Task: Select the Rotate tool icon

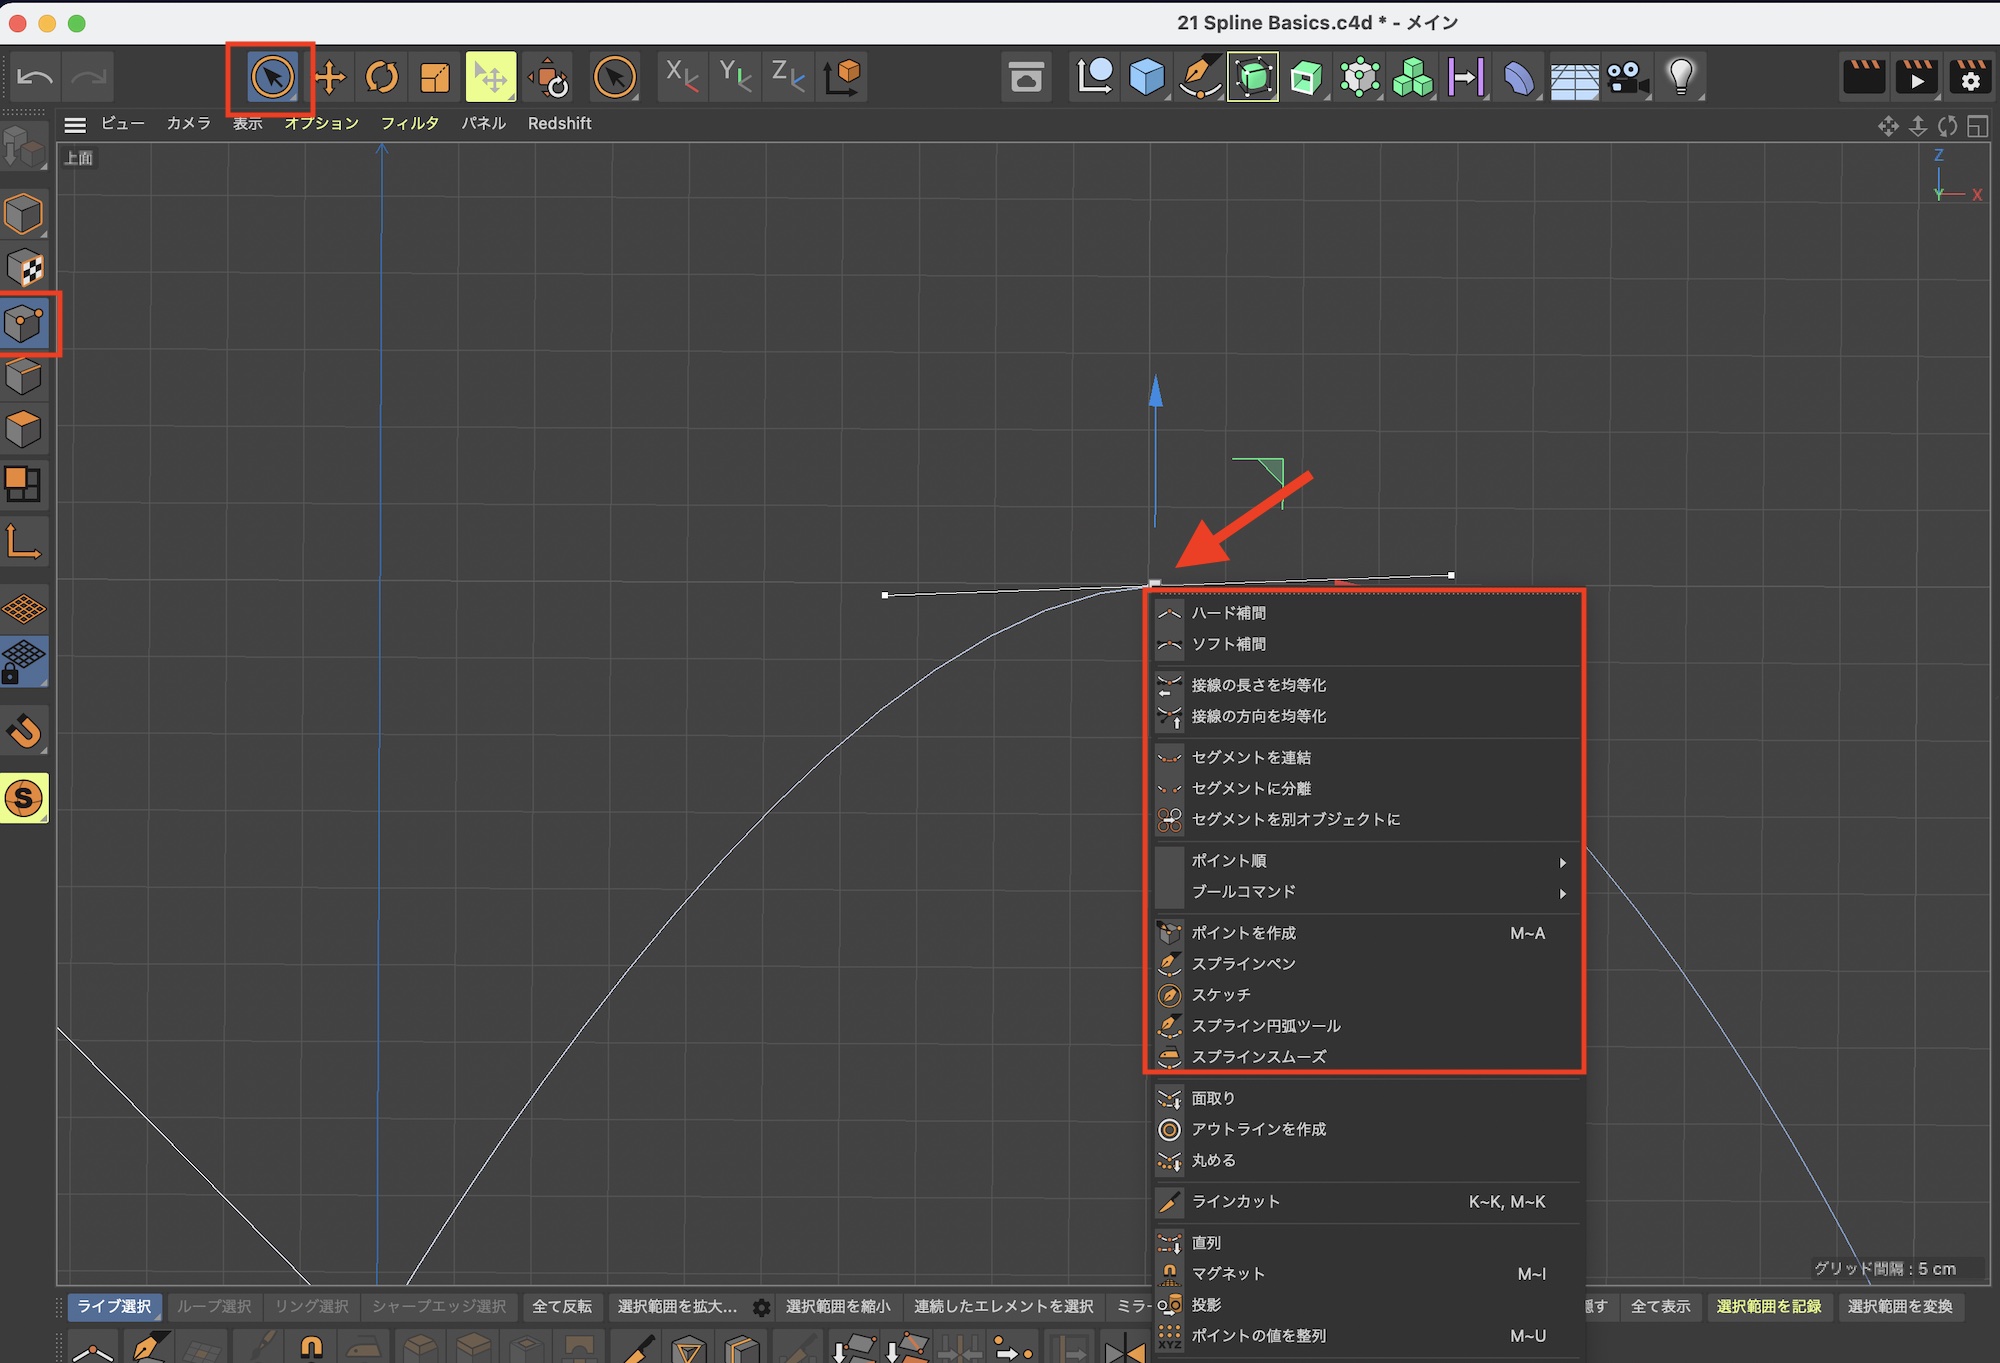Action: point(382,77)
